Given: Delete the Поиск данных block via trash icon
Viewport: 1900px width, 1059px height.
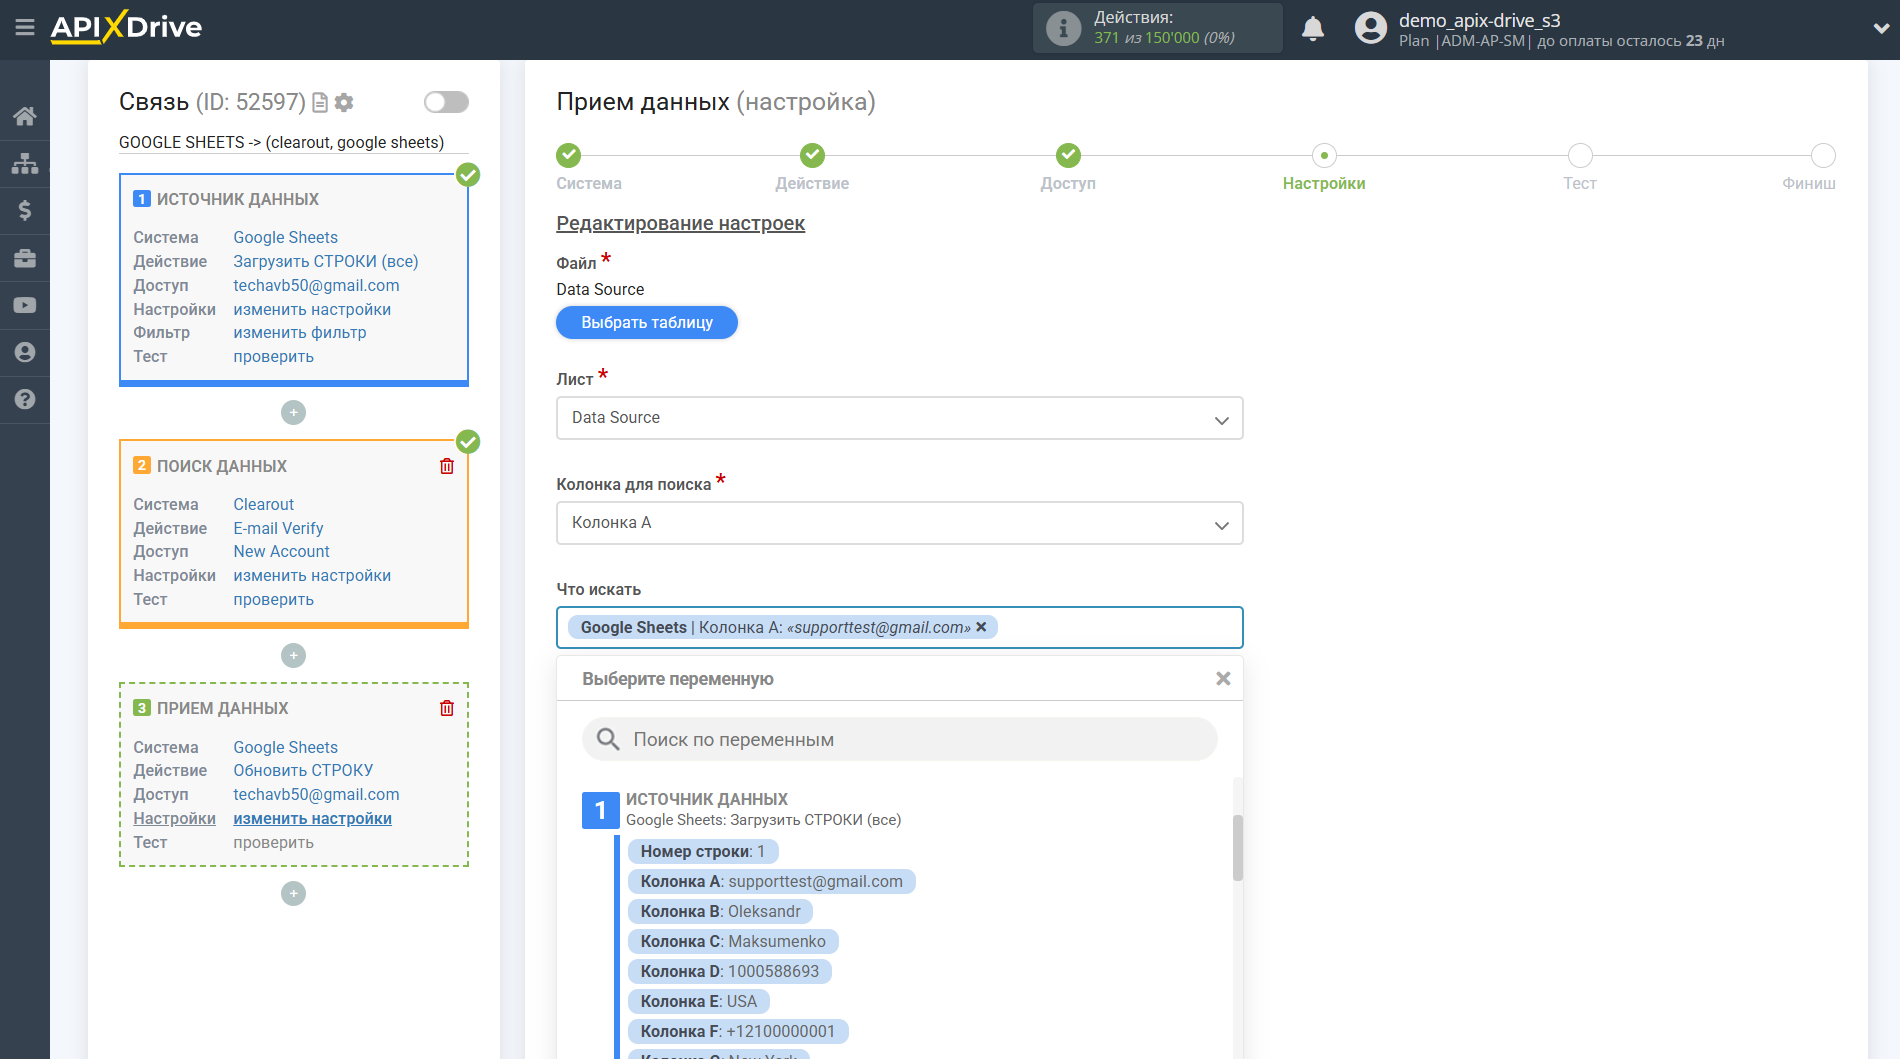Looking at the screenshot, I should pos(447,467).
